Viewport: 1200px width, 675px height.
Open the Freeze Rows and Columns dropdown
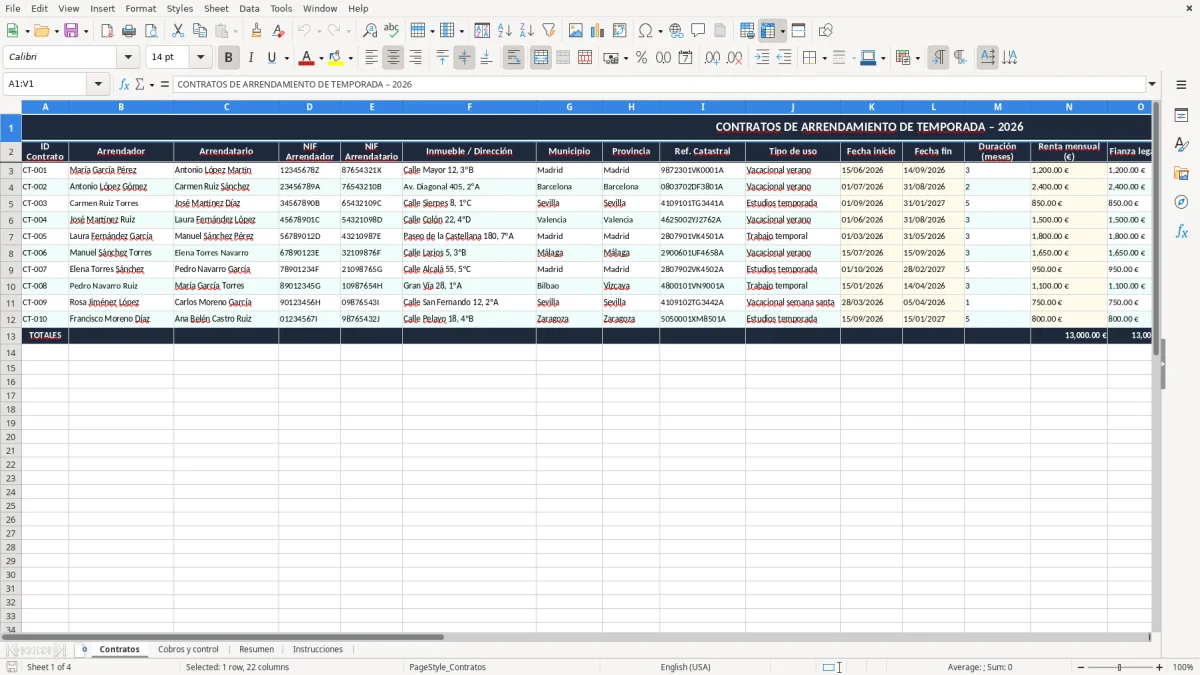click(x=782, y=31)
